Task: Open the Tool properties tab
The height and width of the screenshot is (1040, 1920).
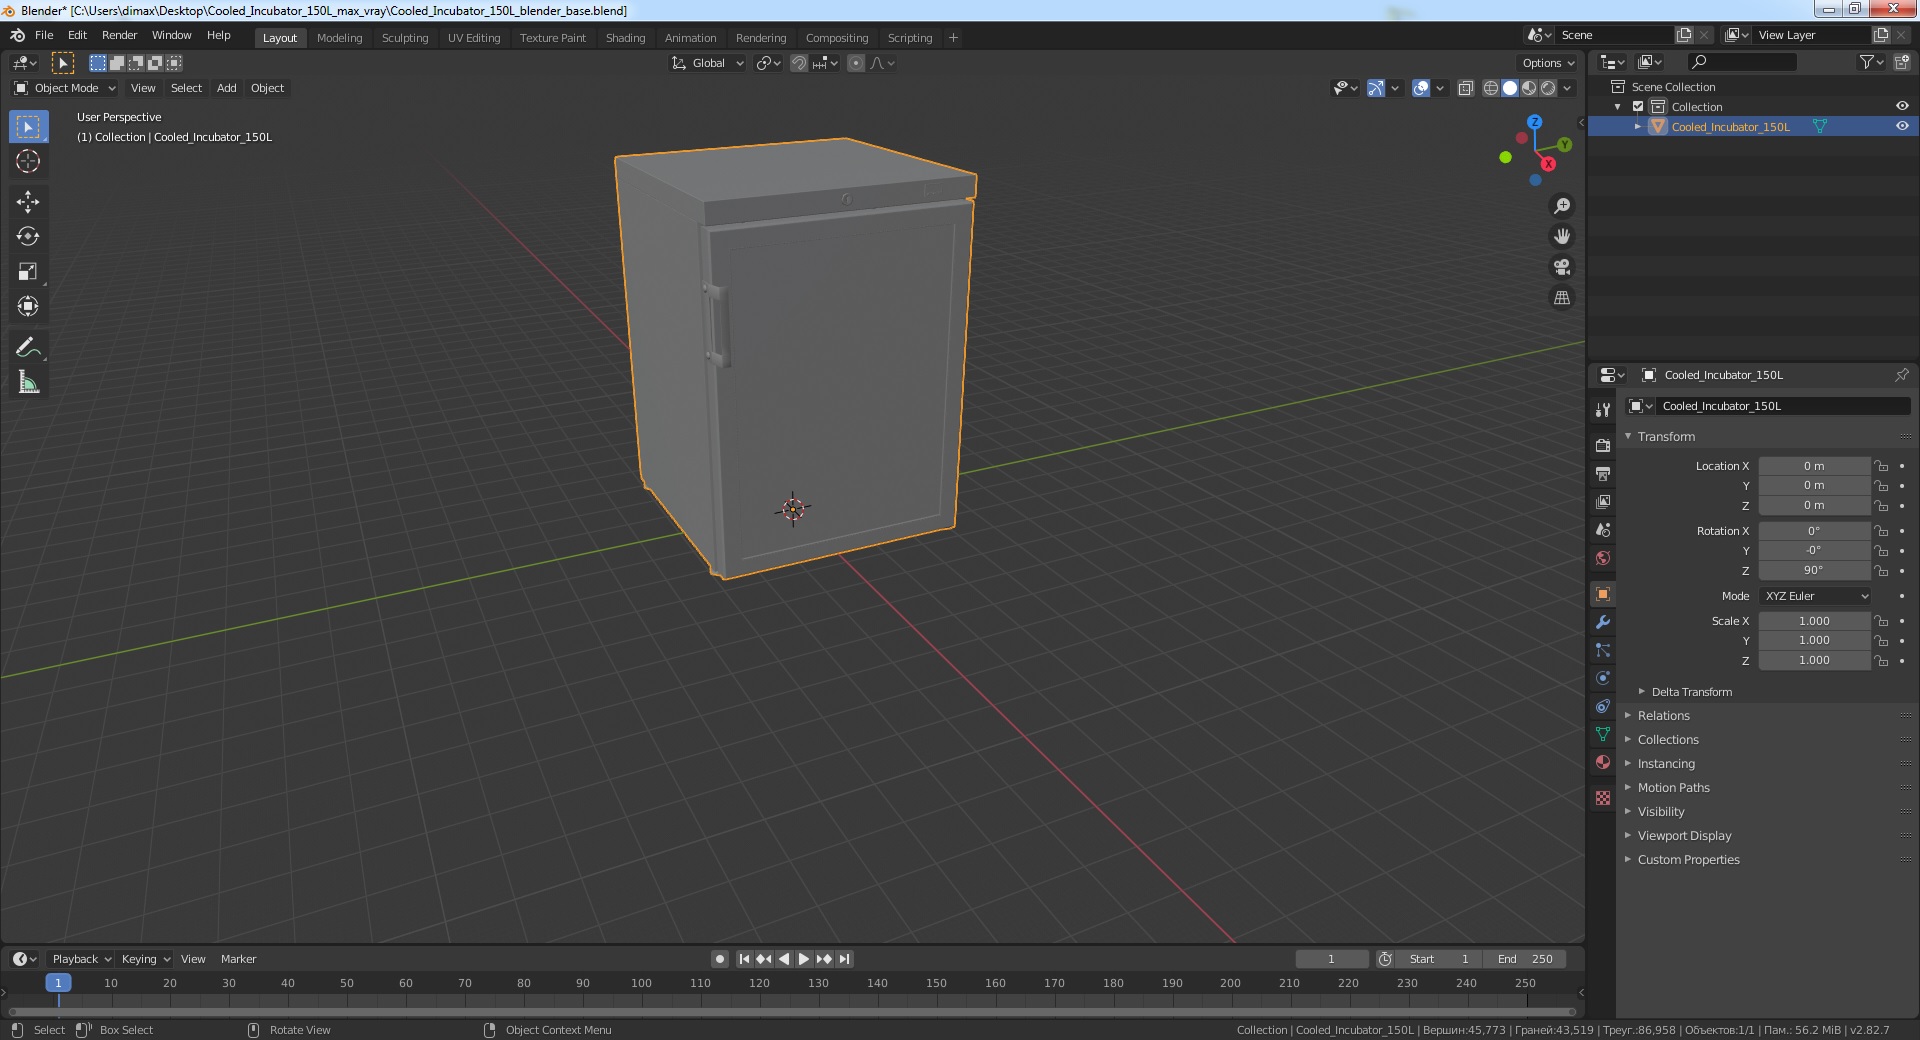Action: click(1603, 410)
